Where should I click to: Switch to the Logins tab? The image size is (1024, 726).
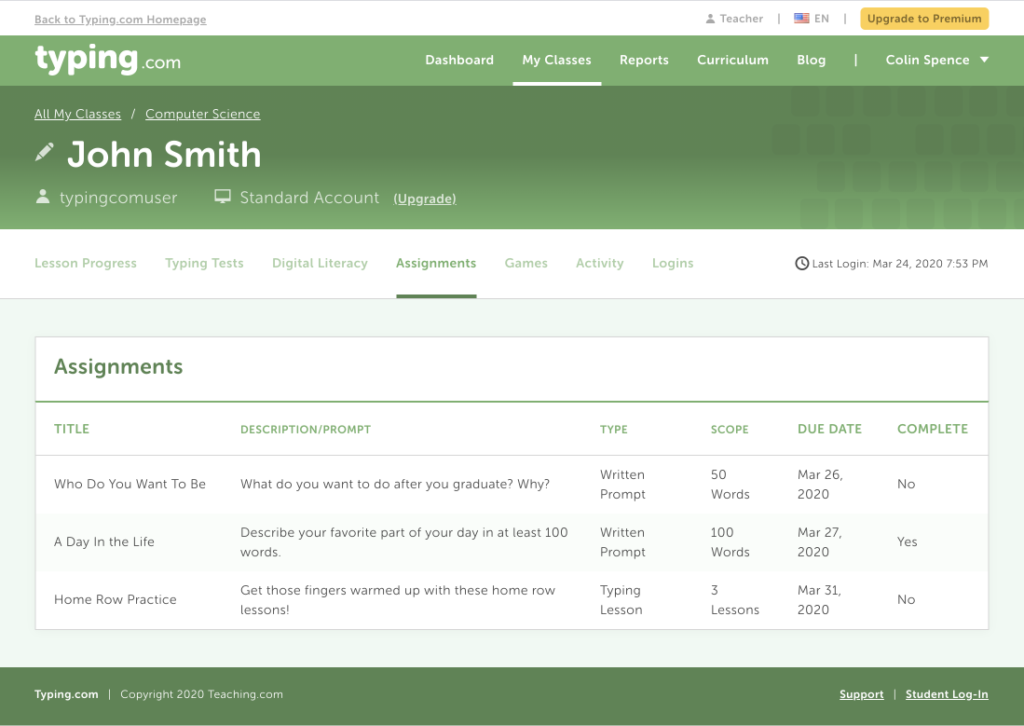[673, 263]
